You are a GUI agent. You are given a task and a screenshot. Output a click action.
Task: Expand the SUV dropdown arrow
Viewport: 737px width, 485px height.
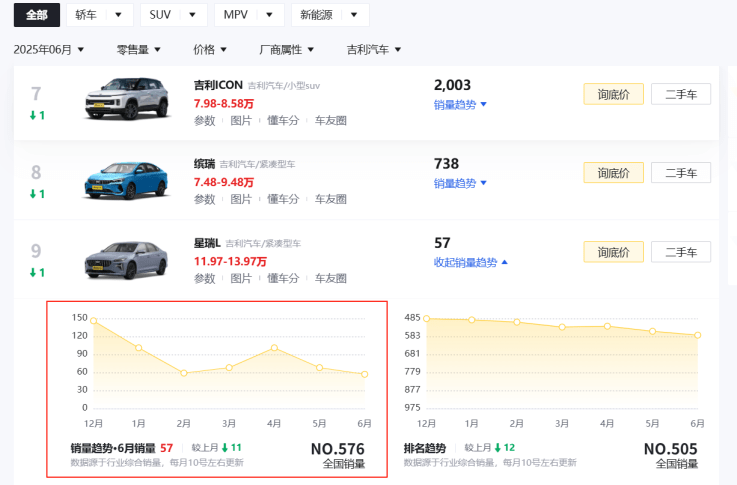[x=192, y=15]
